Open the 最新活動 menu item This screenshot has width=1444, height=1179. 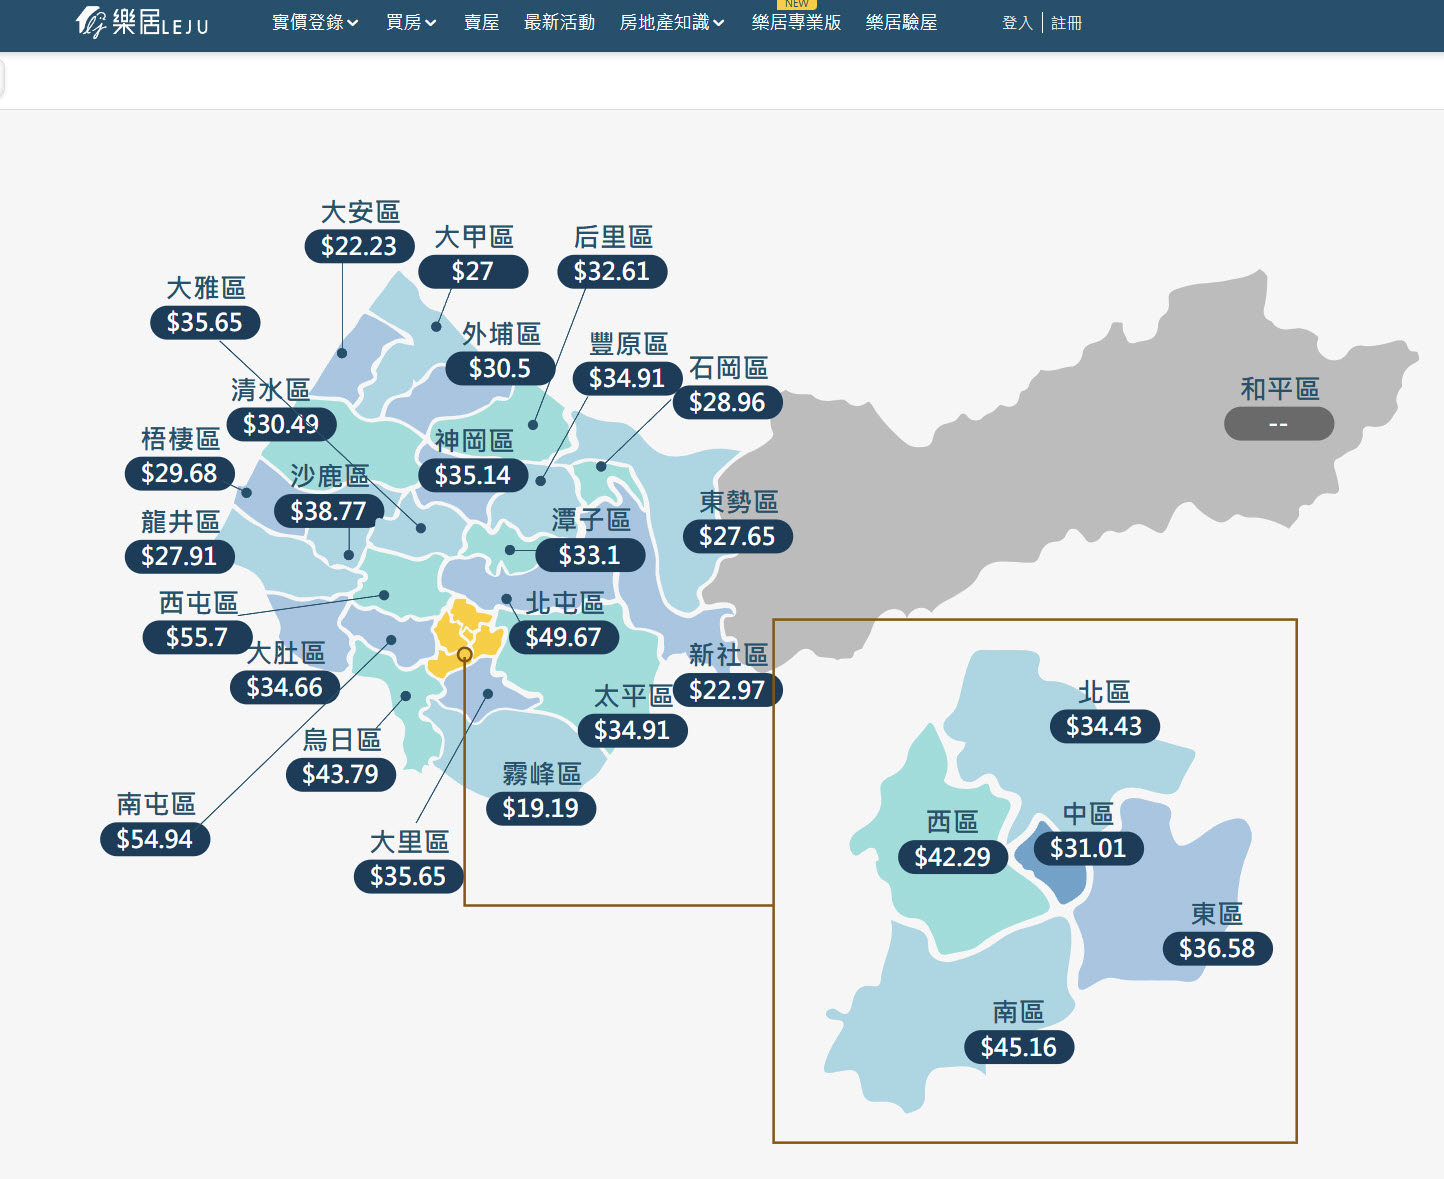[x=559, y=23]
